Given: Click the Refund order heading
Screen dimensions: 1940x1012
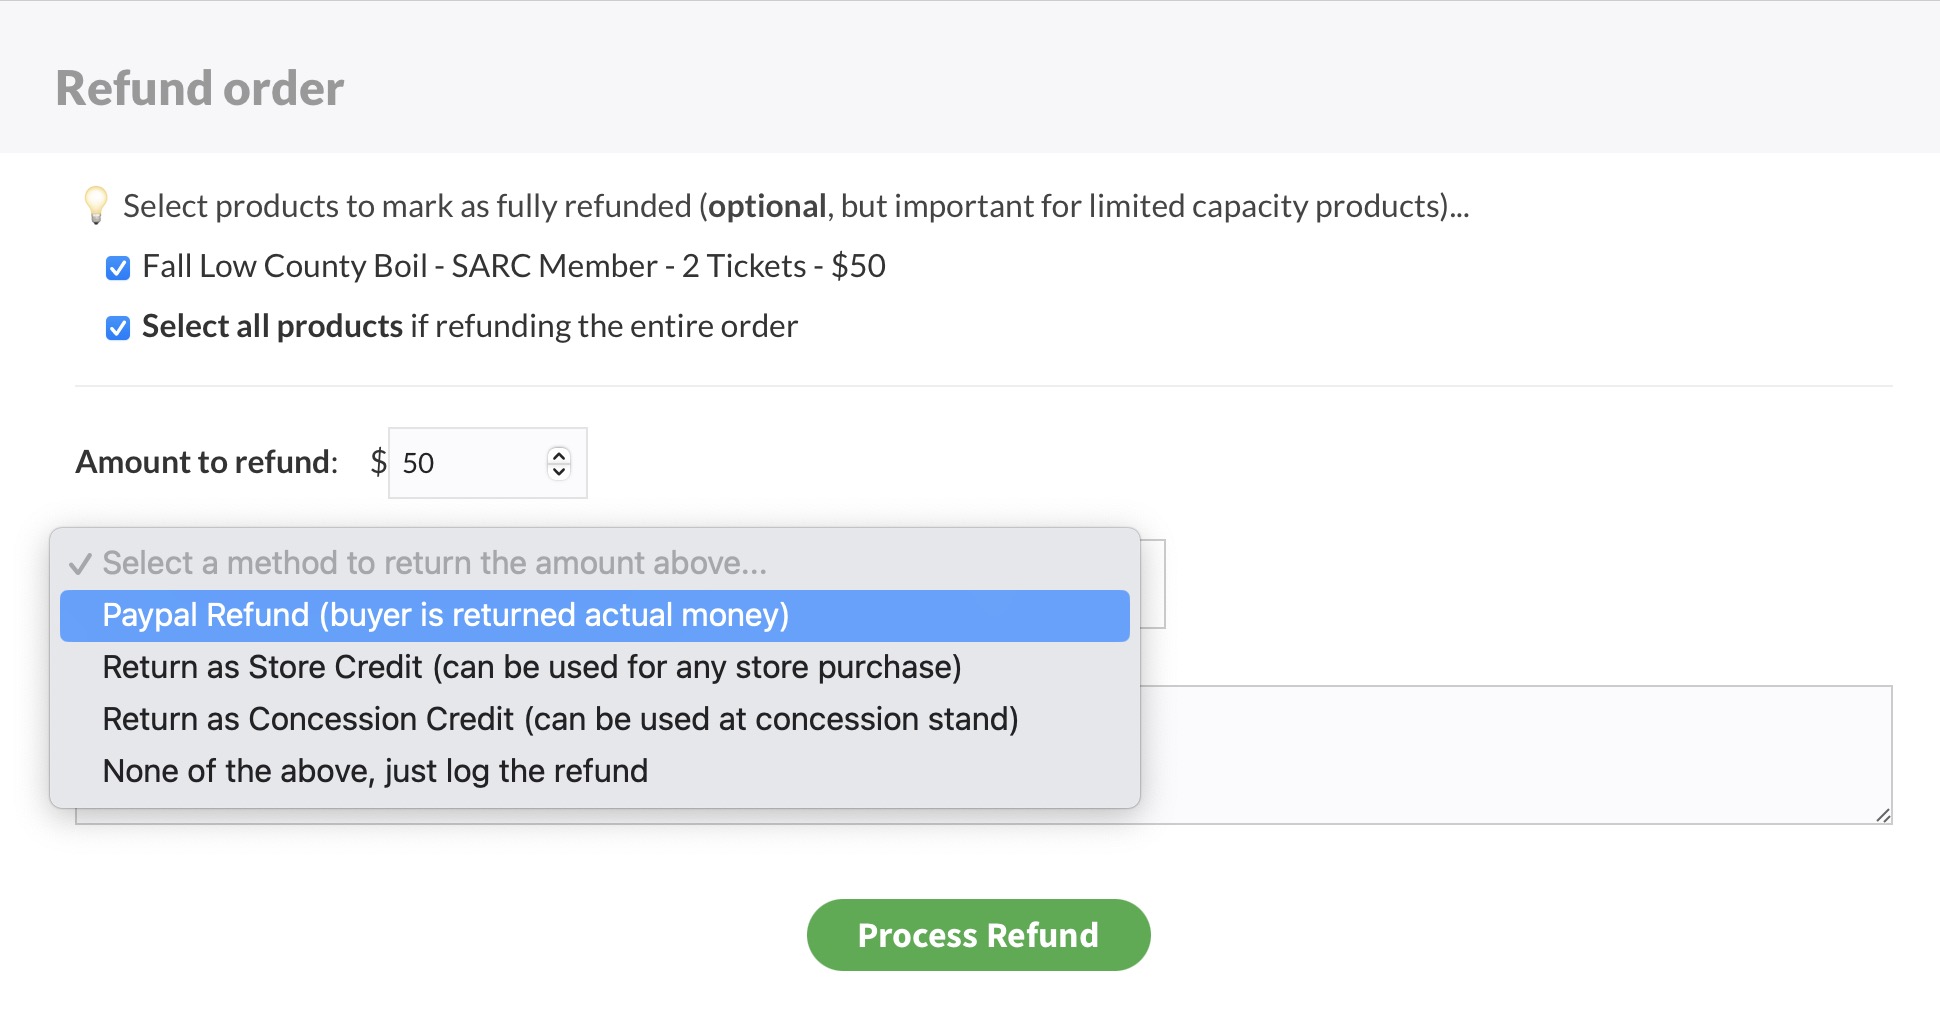Looking at the screenshot, I should point(200,88).
